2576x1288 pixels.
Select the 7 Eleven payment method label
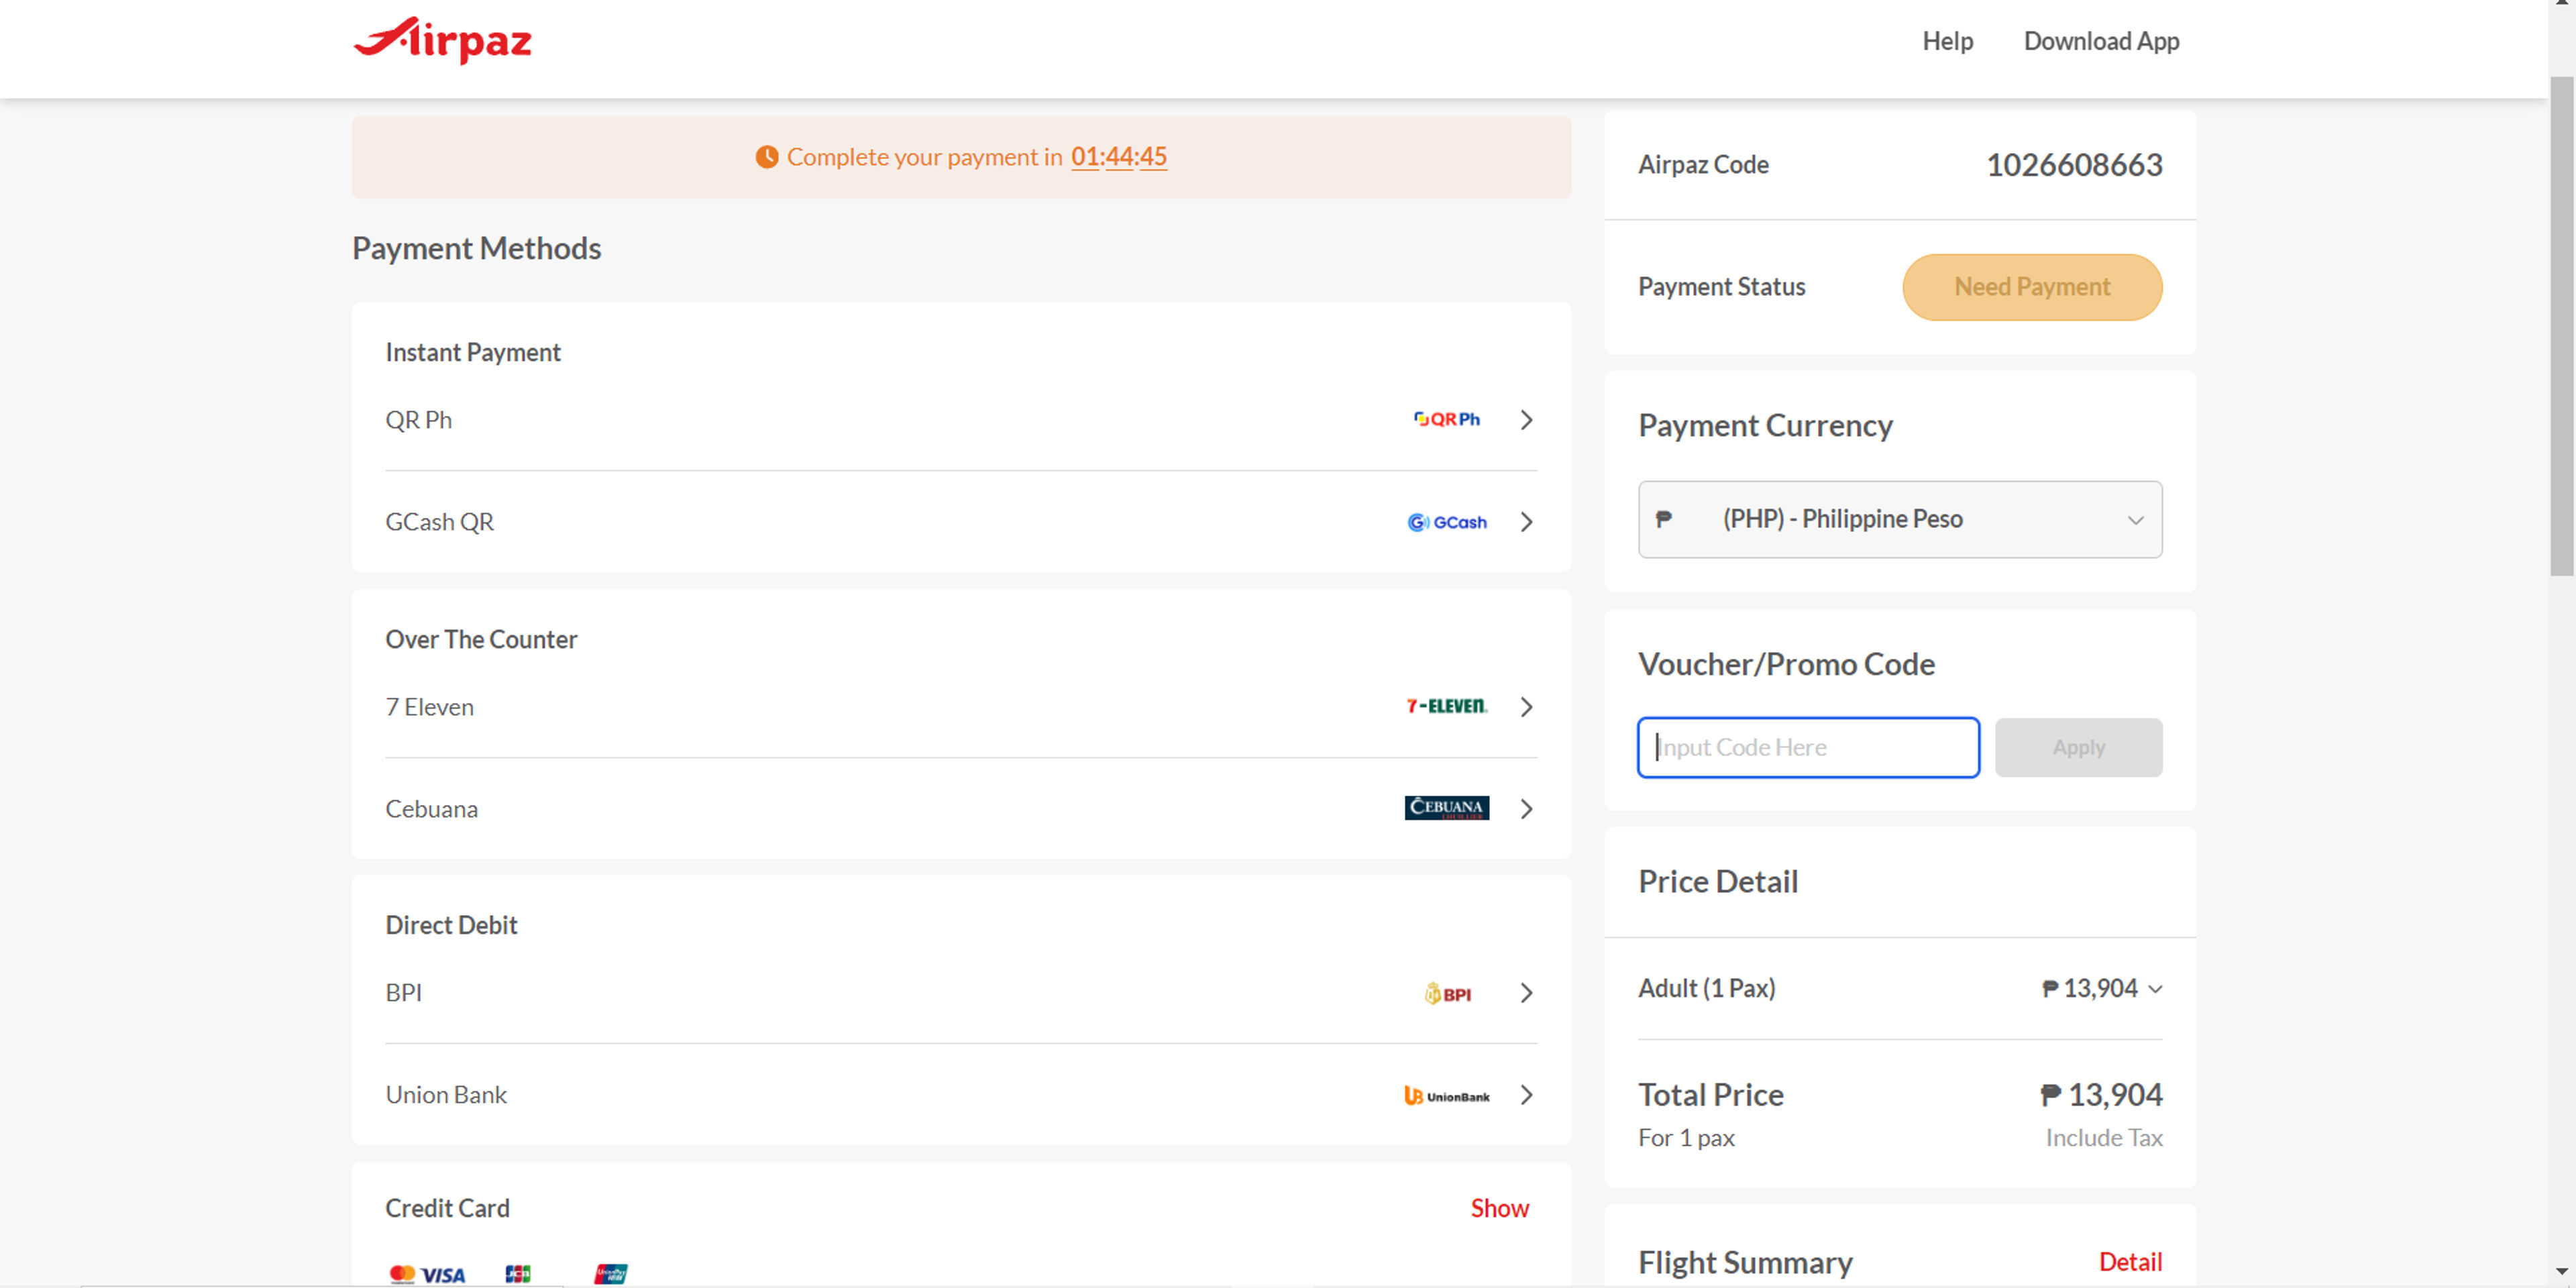point(429,707)
